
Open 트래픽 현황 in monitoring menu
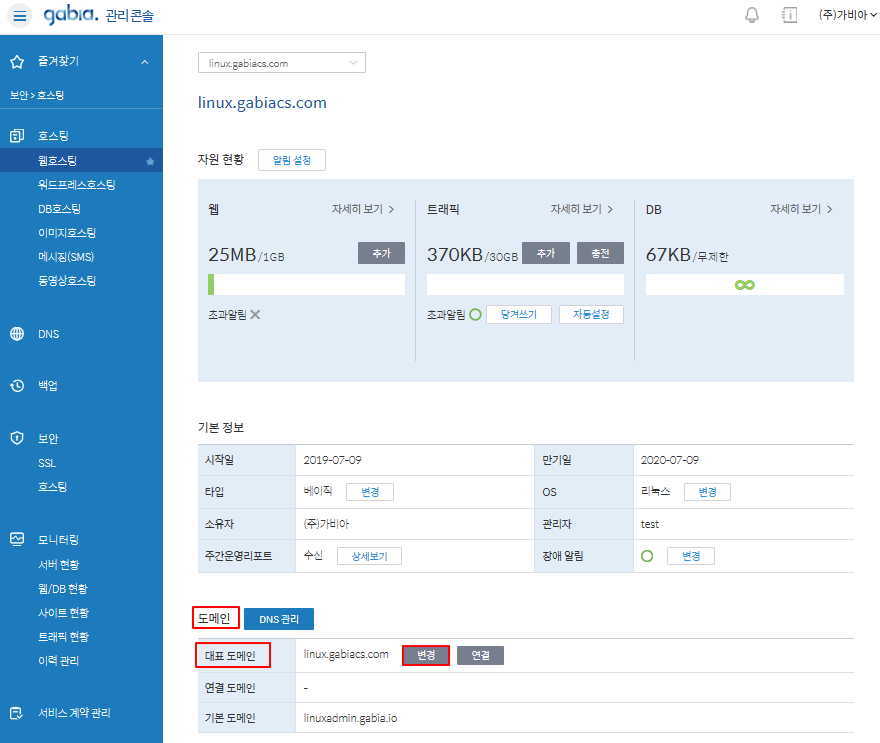point(63,637)
